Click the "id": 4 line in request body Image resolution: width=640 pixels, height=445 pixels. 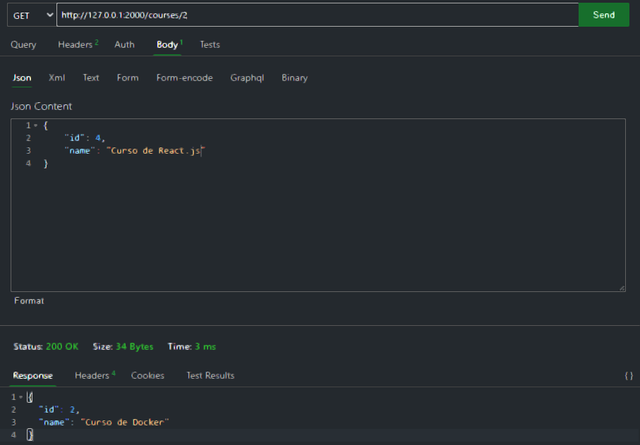(x=84, y=138)
